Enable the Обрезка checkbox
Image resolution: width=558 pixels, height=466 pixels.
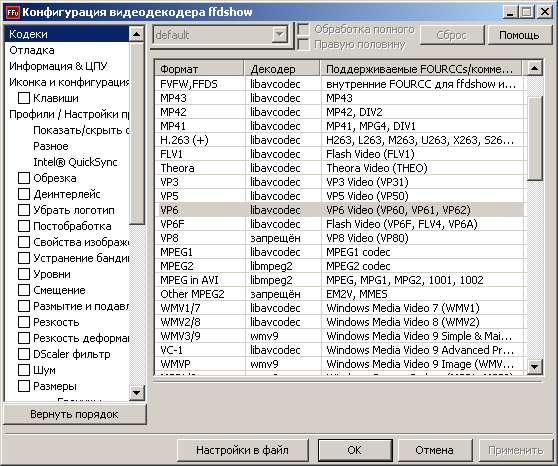tap(24, 178)
